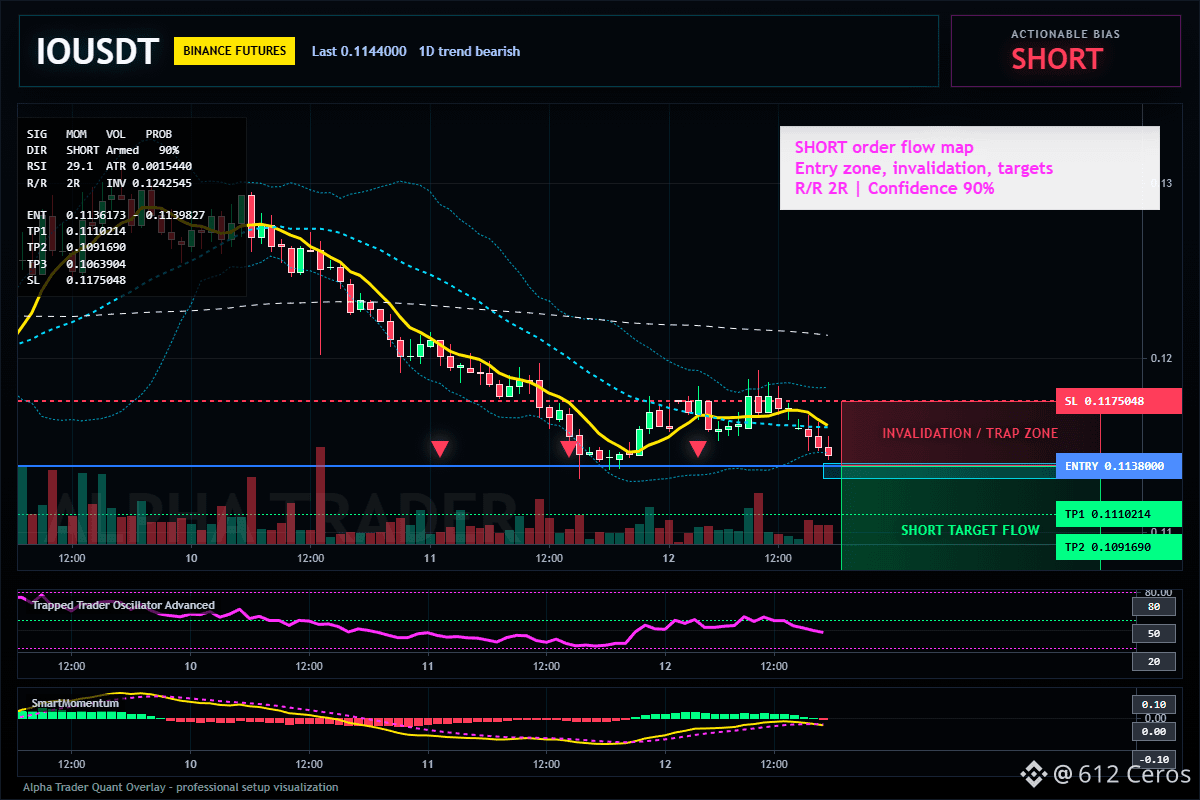
Task: Click the ENT 0.1136173 - 0.1139827 row
Action: (116, 215)
